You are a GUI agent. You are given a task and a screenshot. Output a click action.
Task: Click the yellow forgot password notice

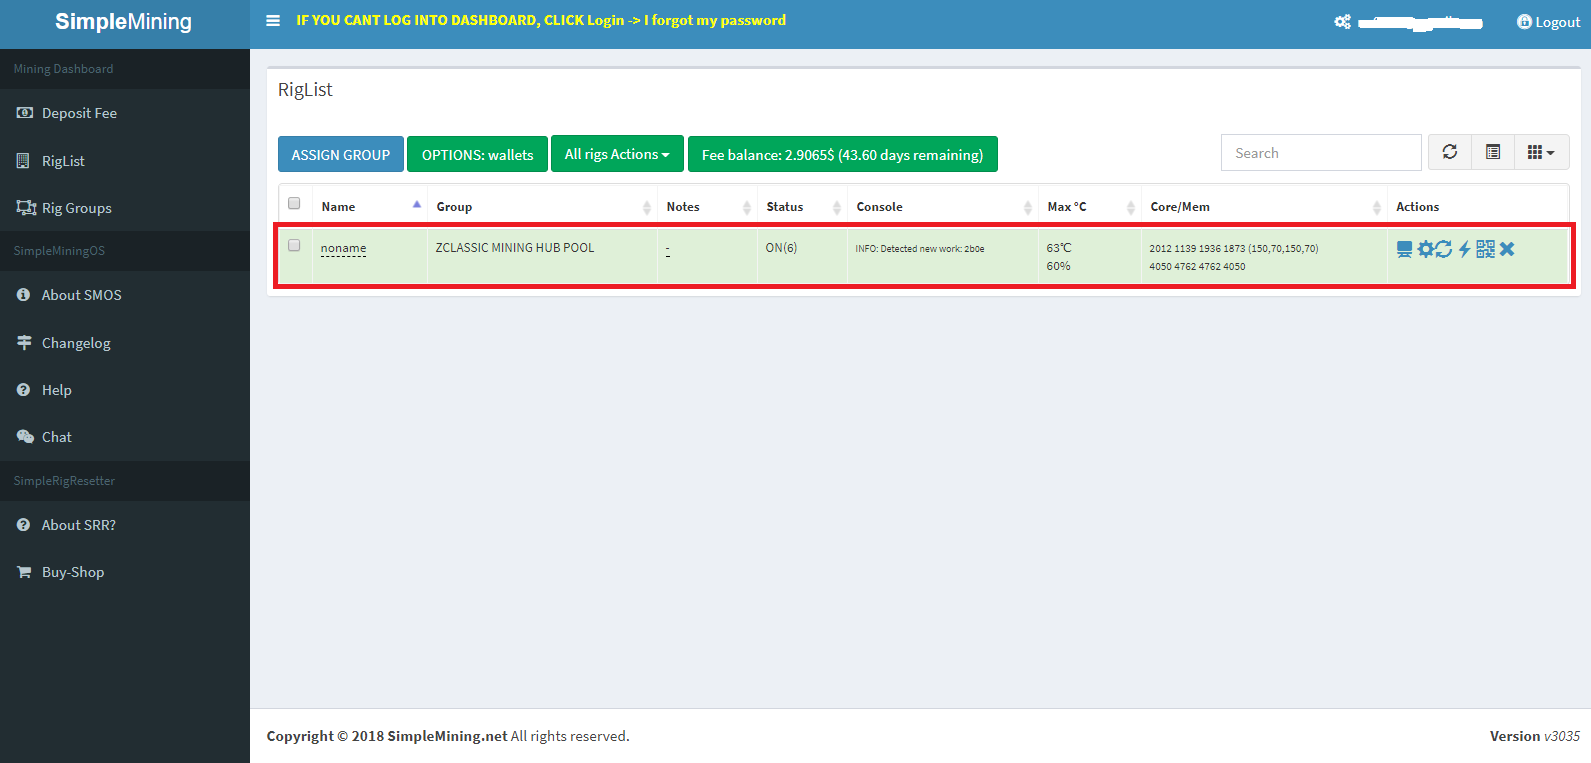[541, 20]
